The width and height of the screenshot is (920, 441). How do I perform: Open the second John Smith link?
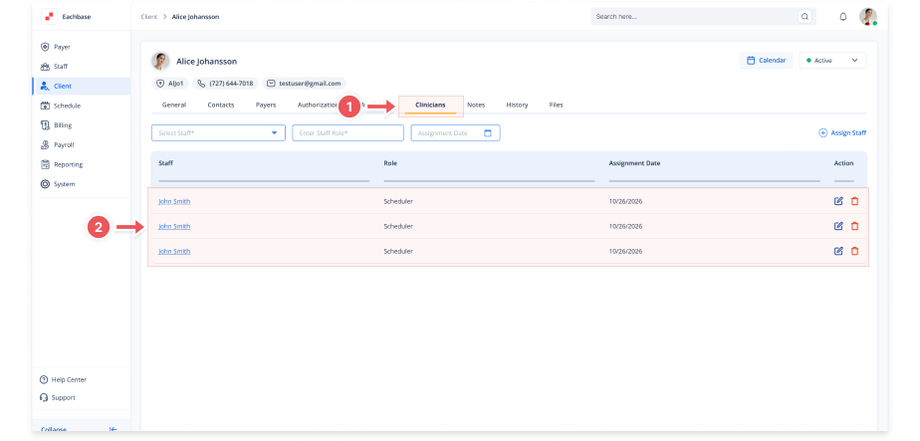click(x=174, y=226)
